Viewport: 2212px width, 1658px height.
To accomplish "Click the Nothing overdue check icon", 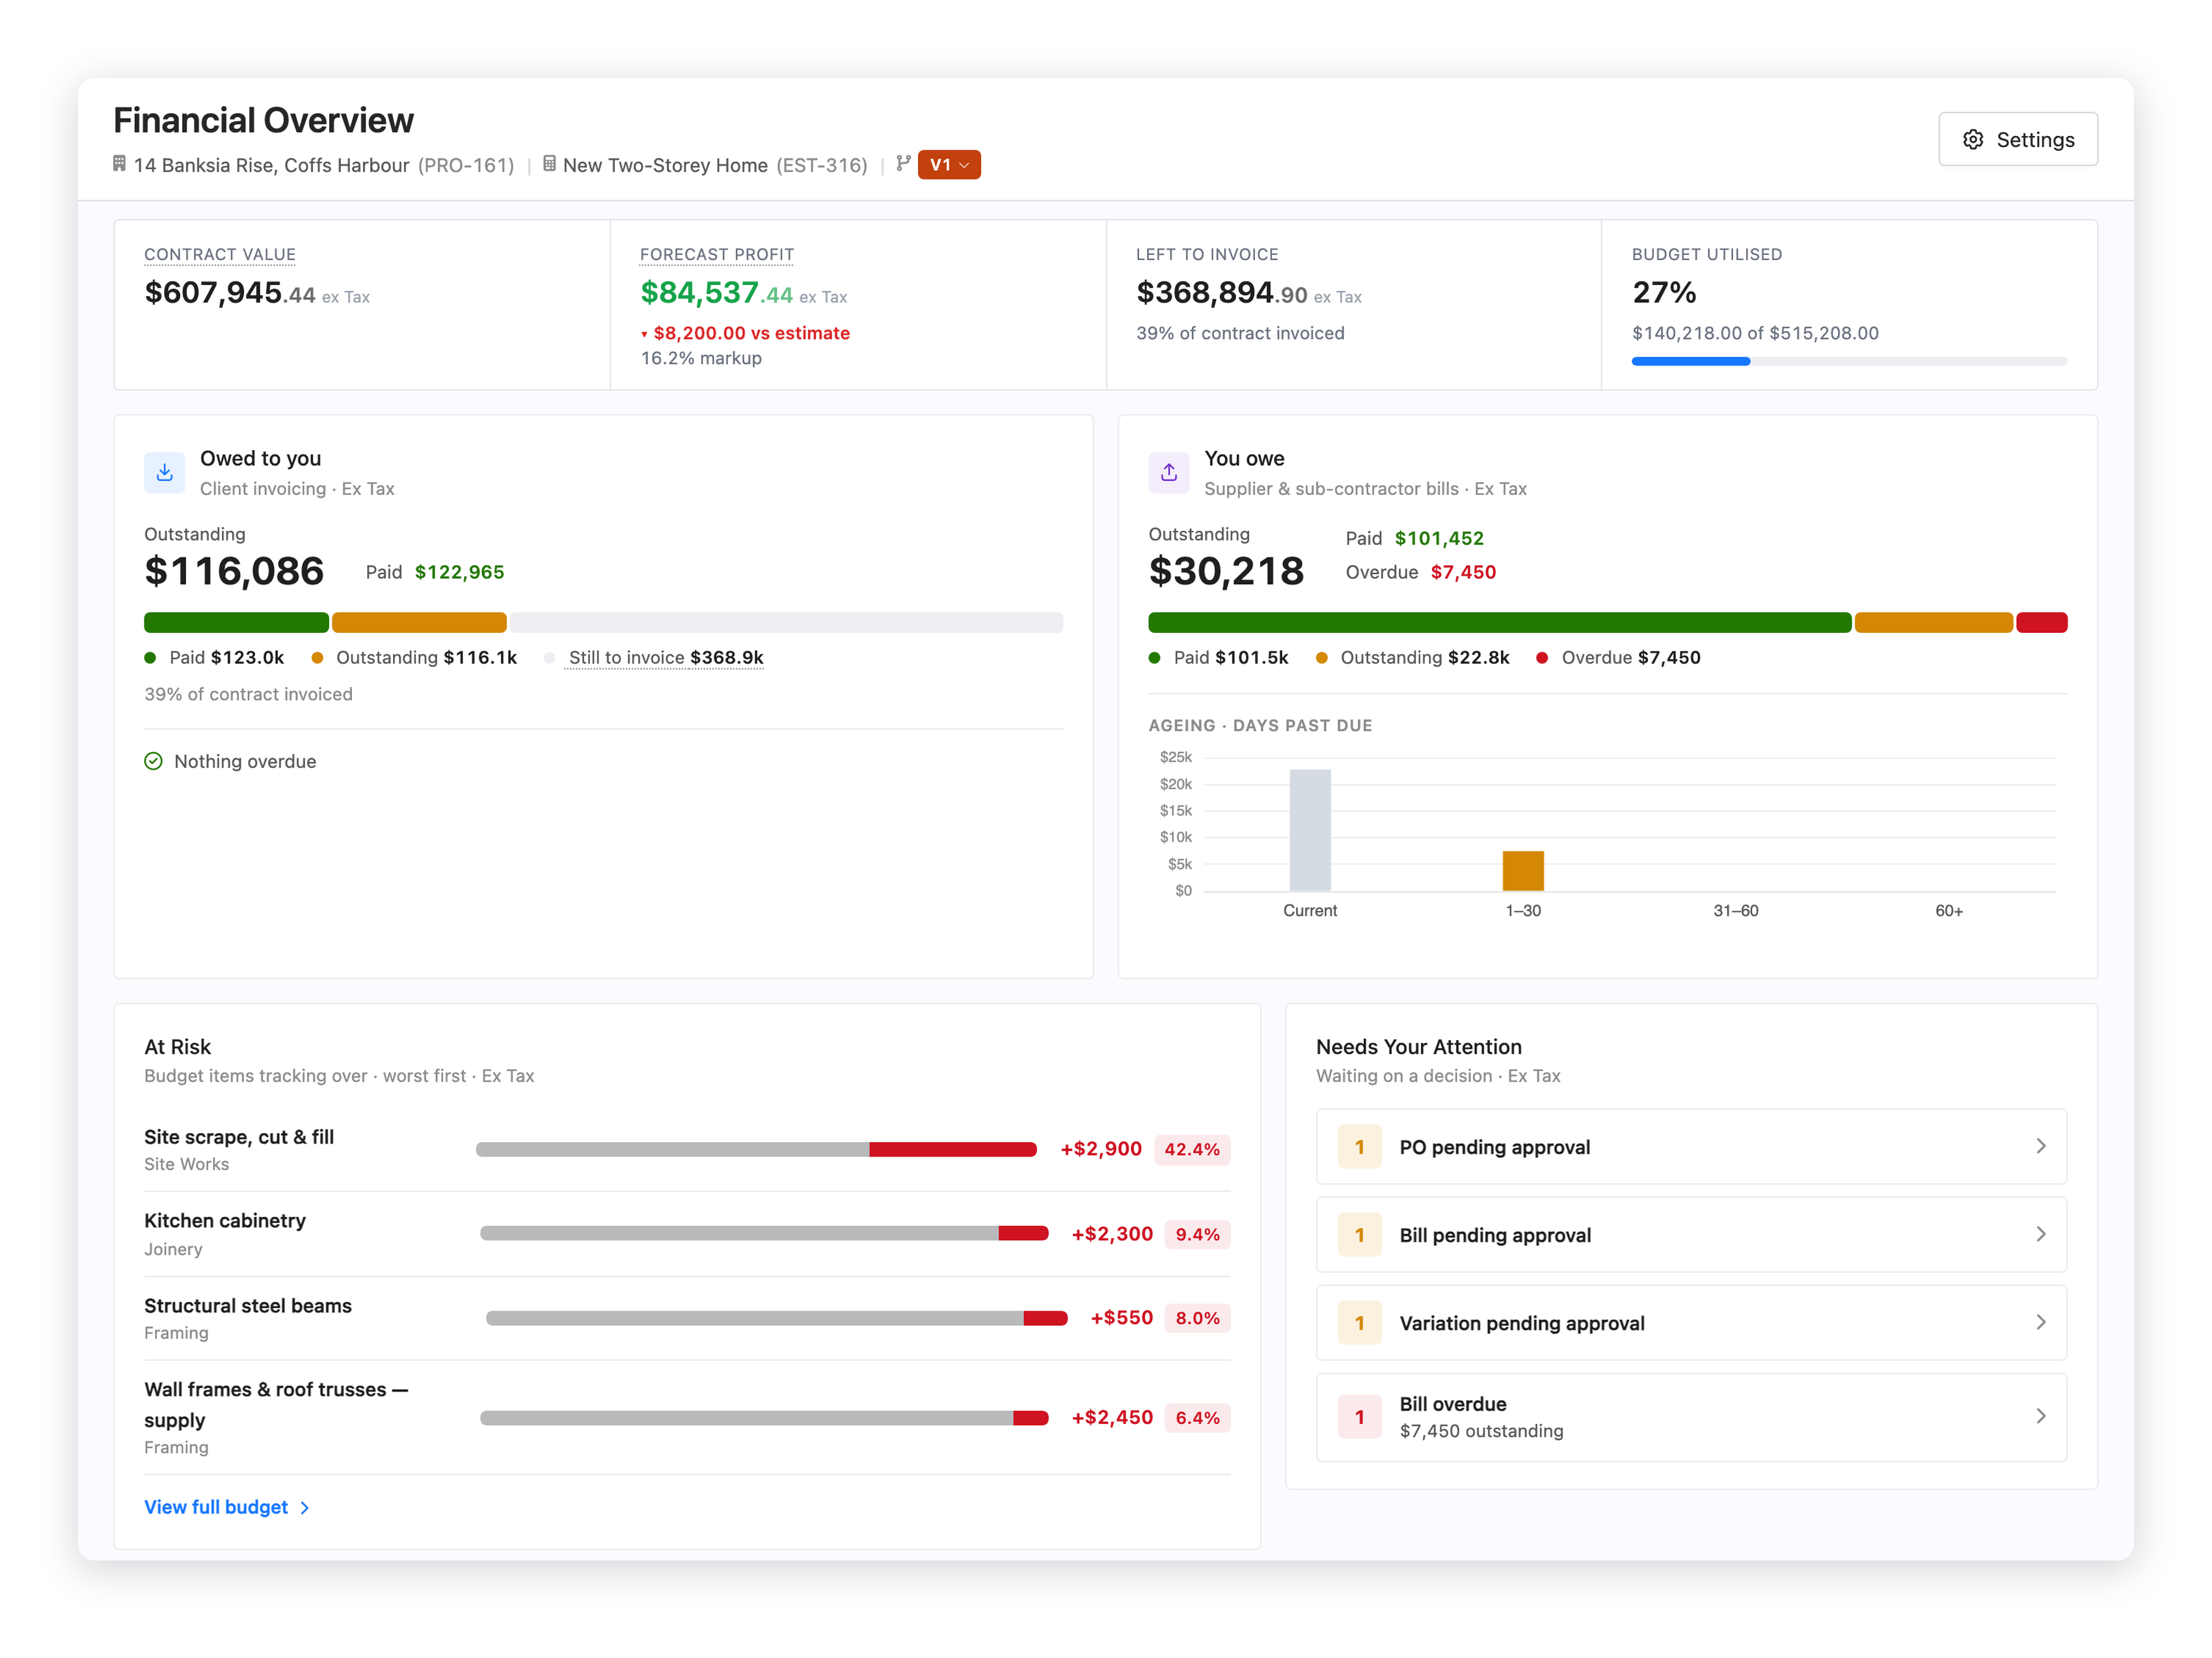I will coord(153,761).
